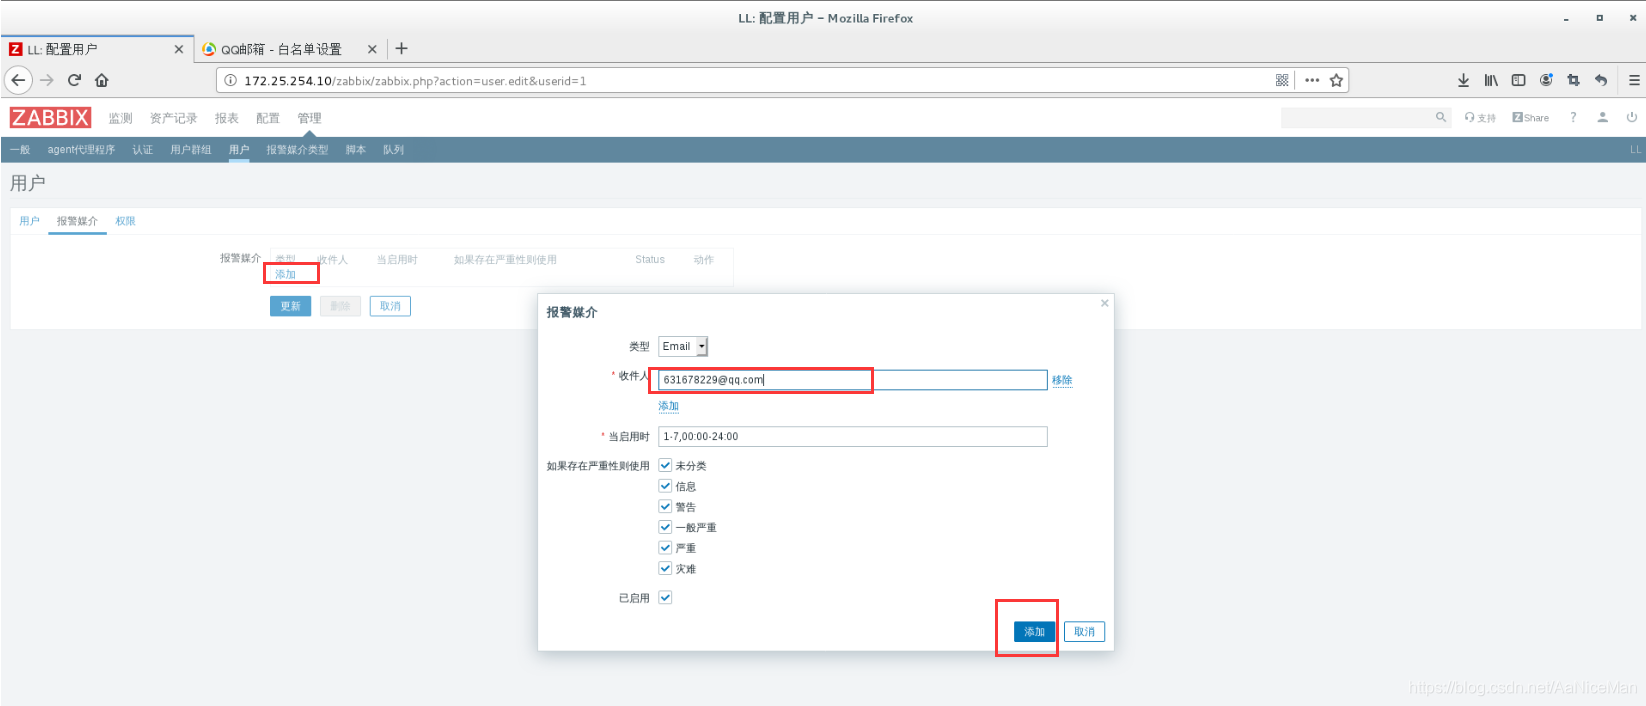Click the browser address bar URL
The image size is (1646, 706).
coord(415,81)
